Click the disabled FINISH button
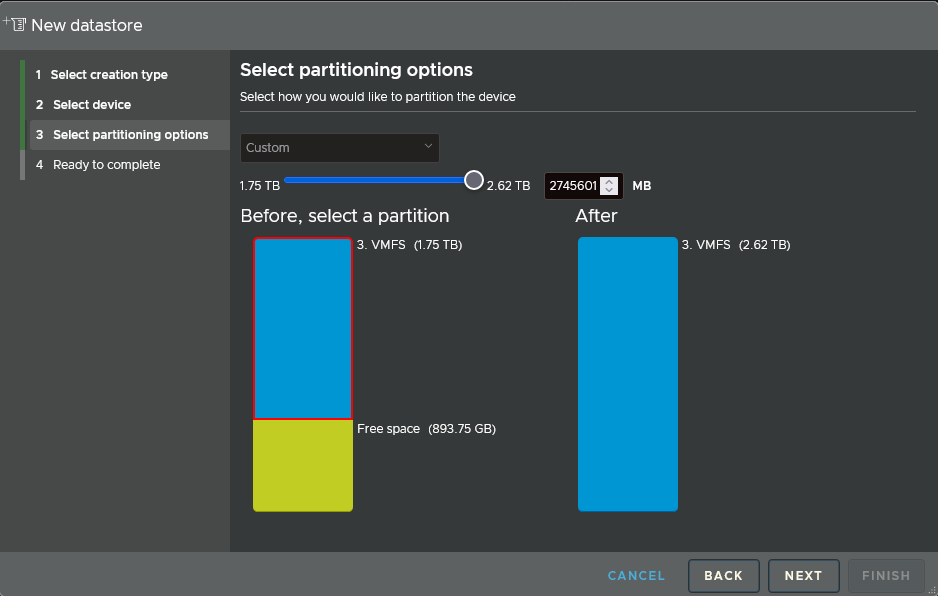938x596 pixels. 886,575
